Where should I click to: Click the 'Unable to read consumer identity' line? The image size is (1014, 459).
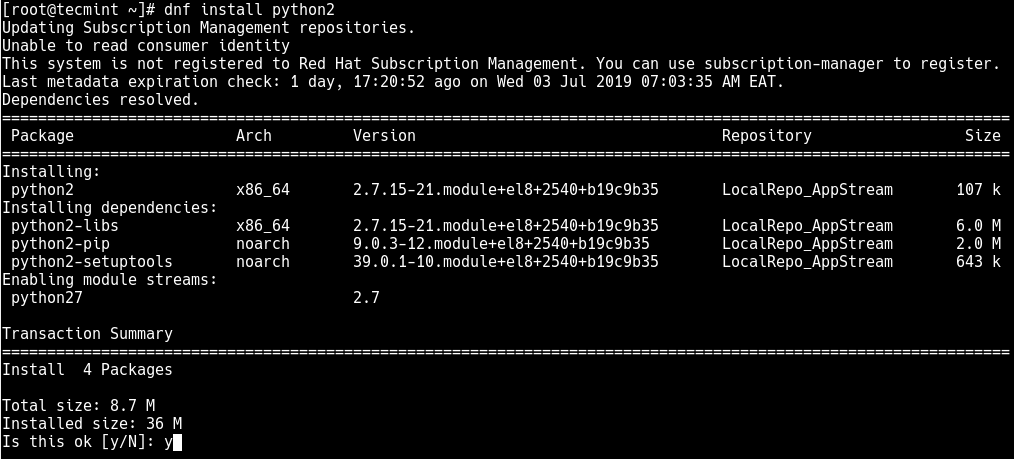pyautogui.click(x=145, y=46)
